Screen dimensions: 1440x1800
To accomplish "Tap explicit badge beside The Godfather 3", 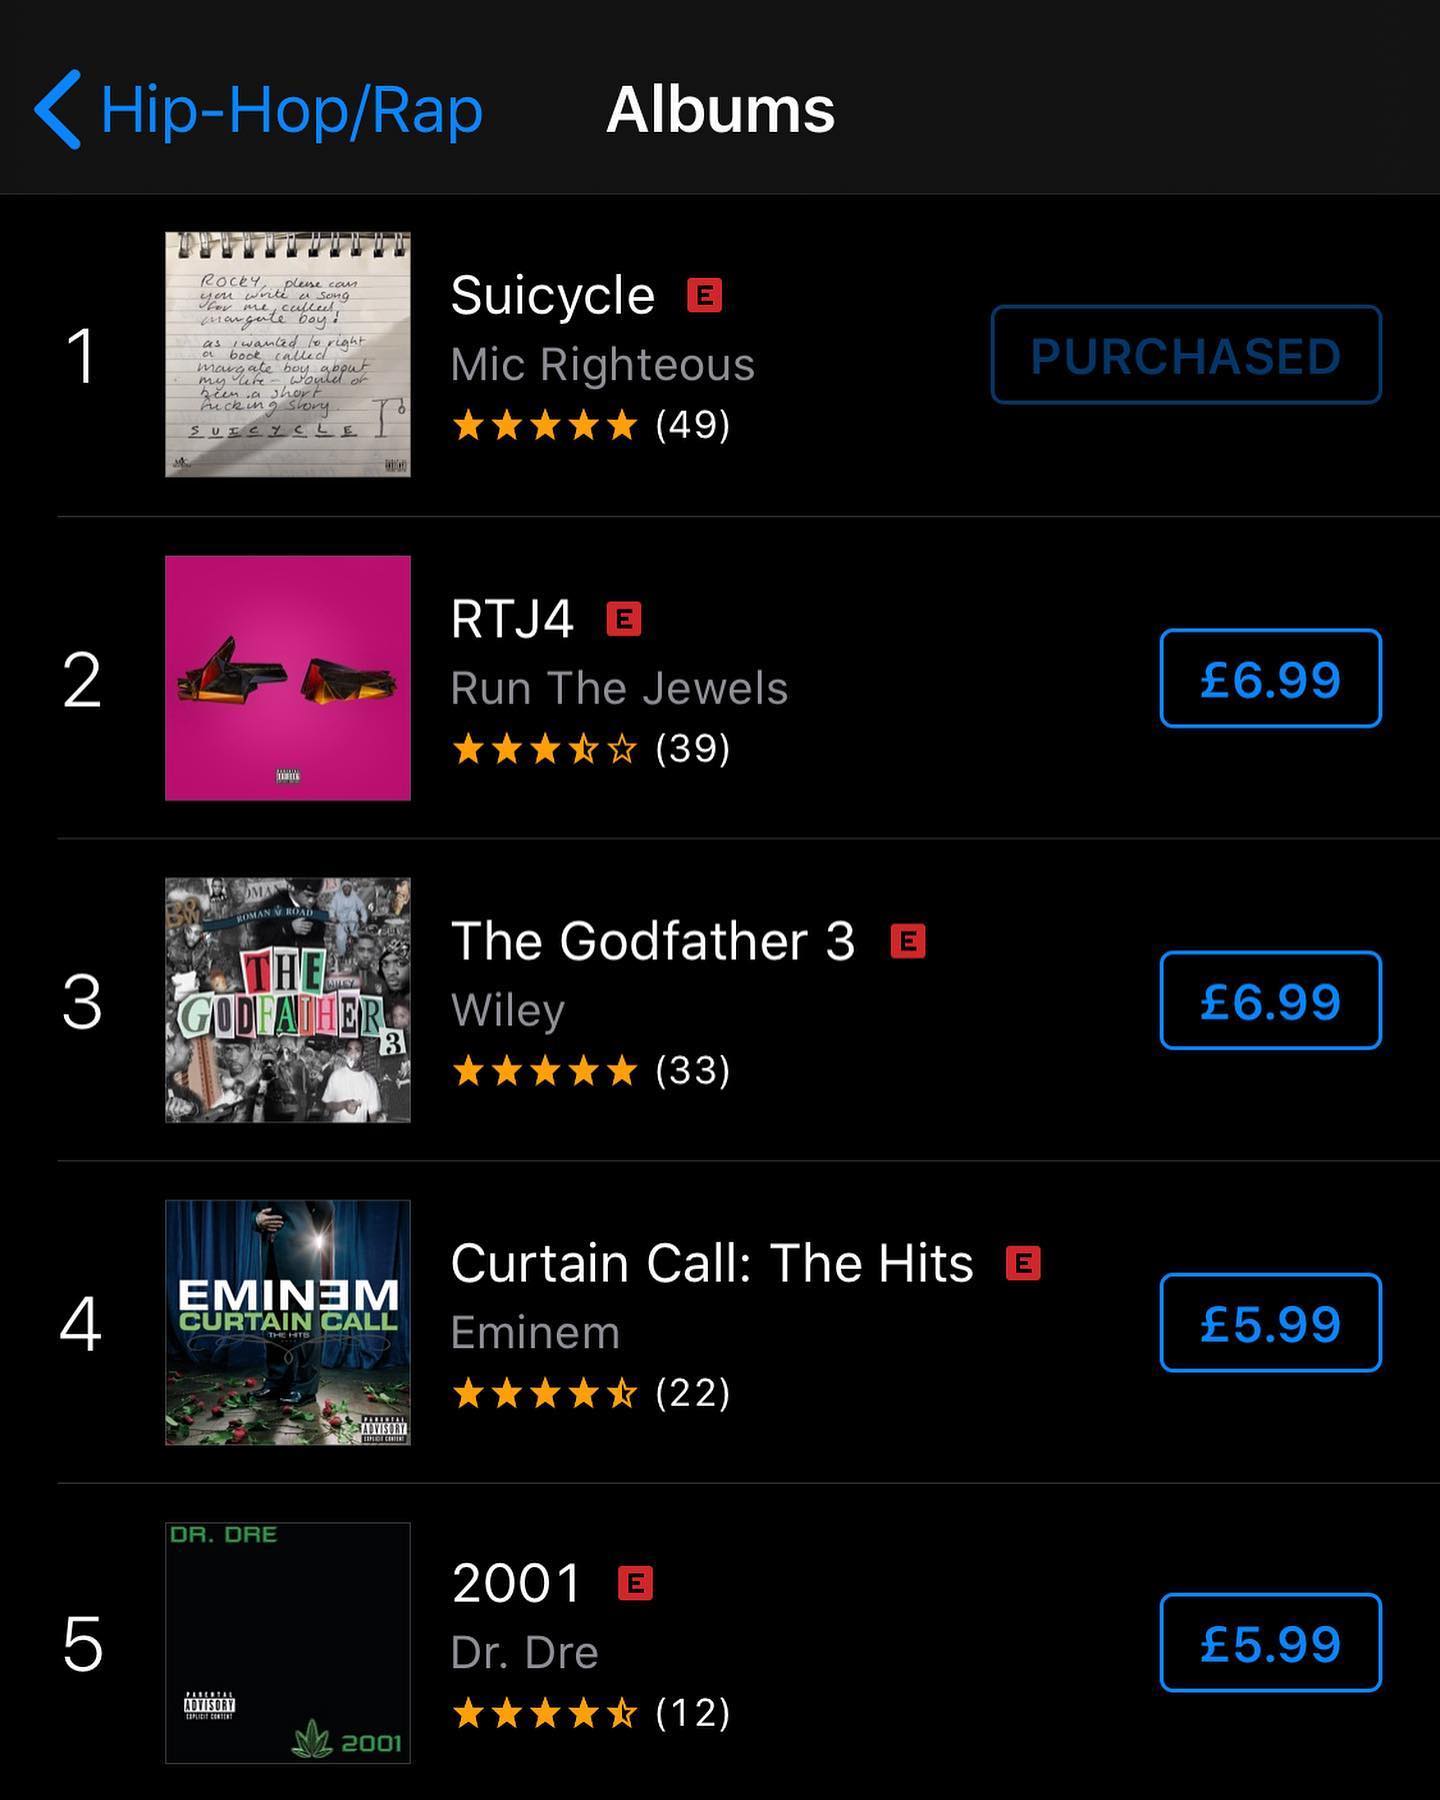I will coord(908,941).
